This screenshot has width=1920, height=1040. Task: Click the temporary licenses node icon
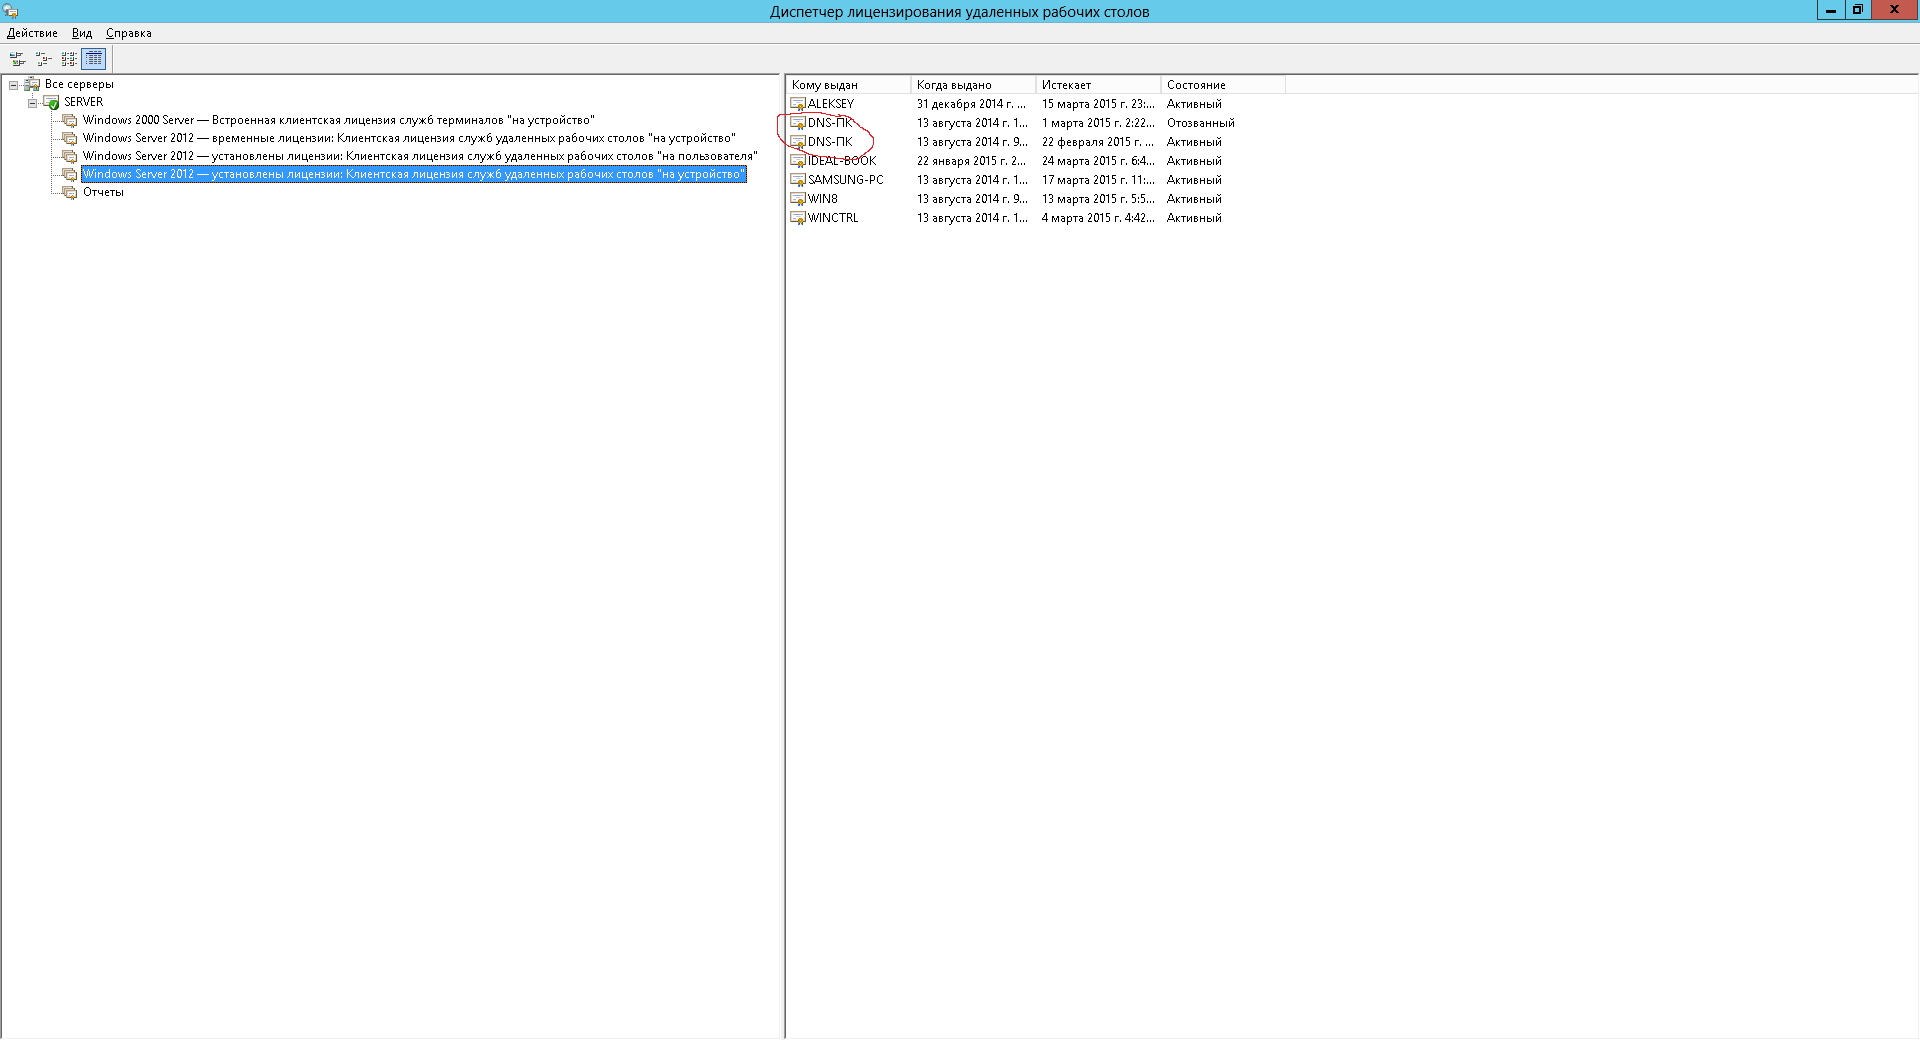[69, 138]
